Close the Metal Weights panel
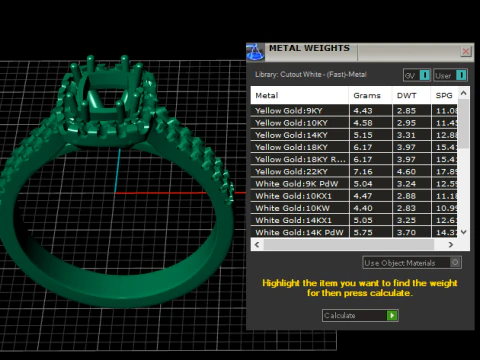This screenshot has width=480, height=360. point(466,51)
